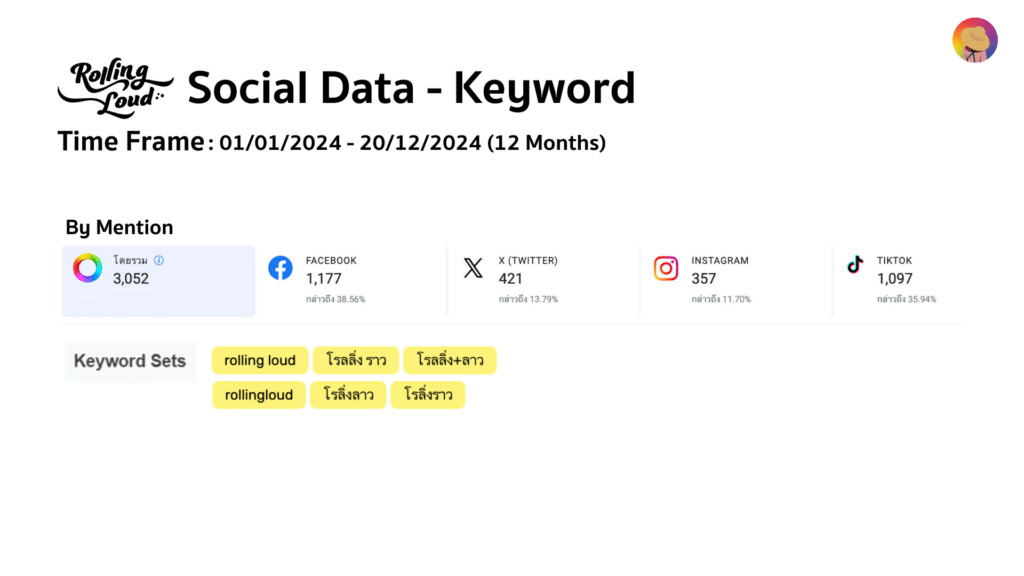Select the Facebook 1,177 mentions card
The height and width of the screenshot is (576, 1024).
click(351, 281)
